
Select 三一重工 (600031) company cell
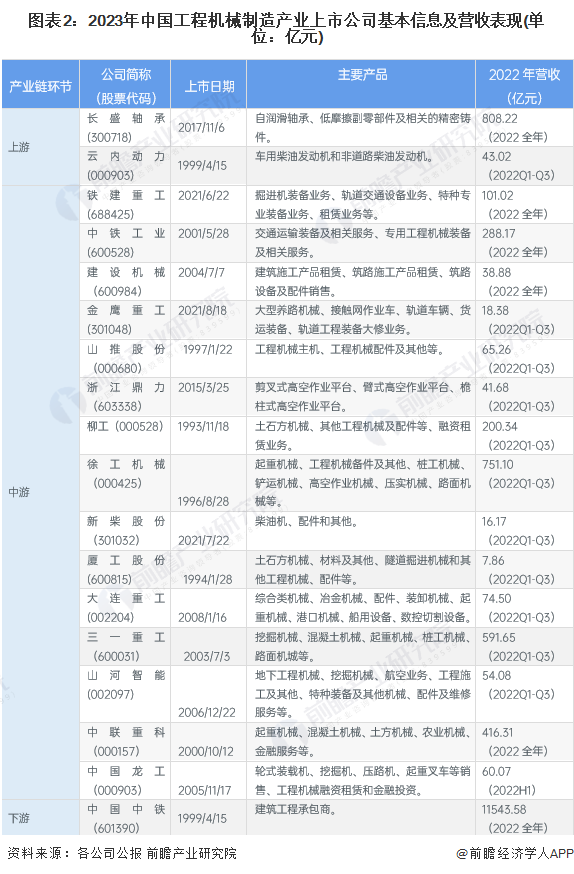tap(125, 647)
